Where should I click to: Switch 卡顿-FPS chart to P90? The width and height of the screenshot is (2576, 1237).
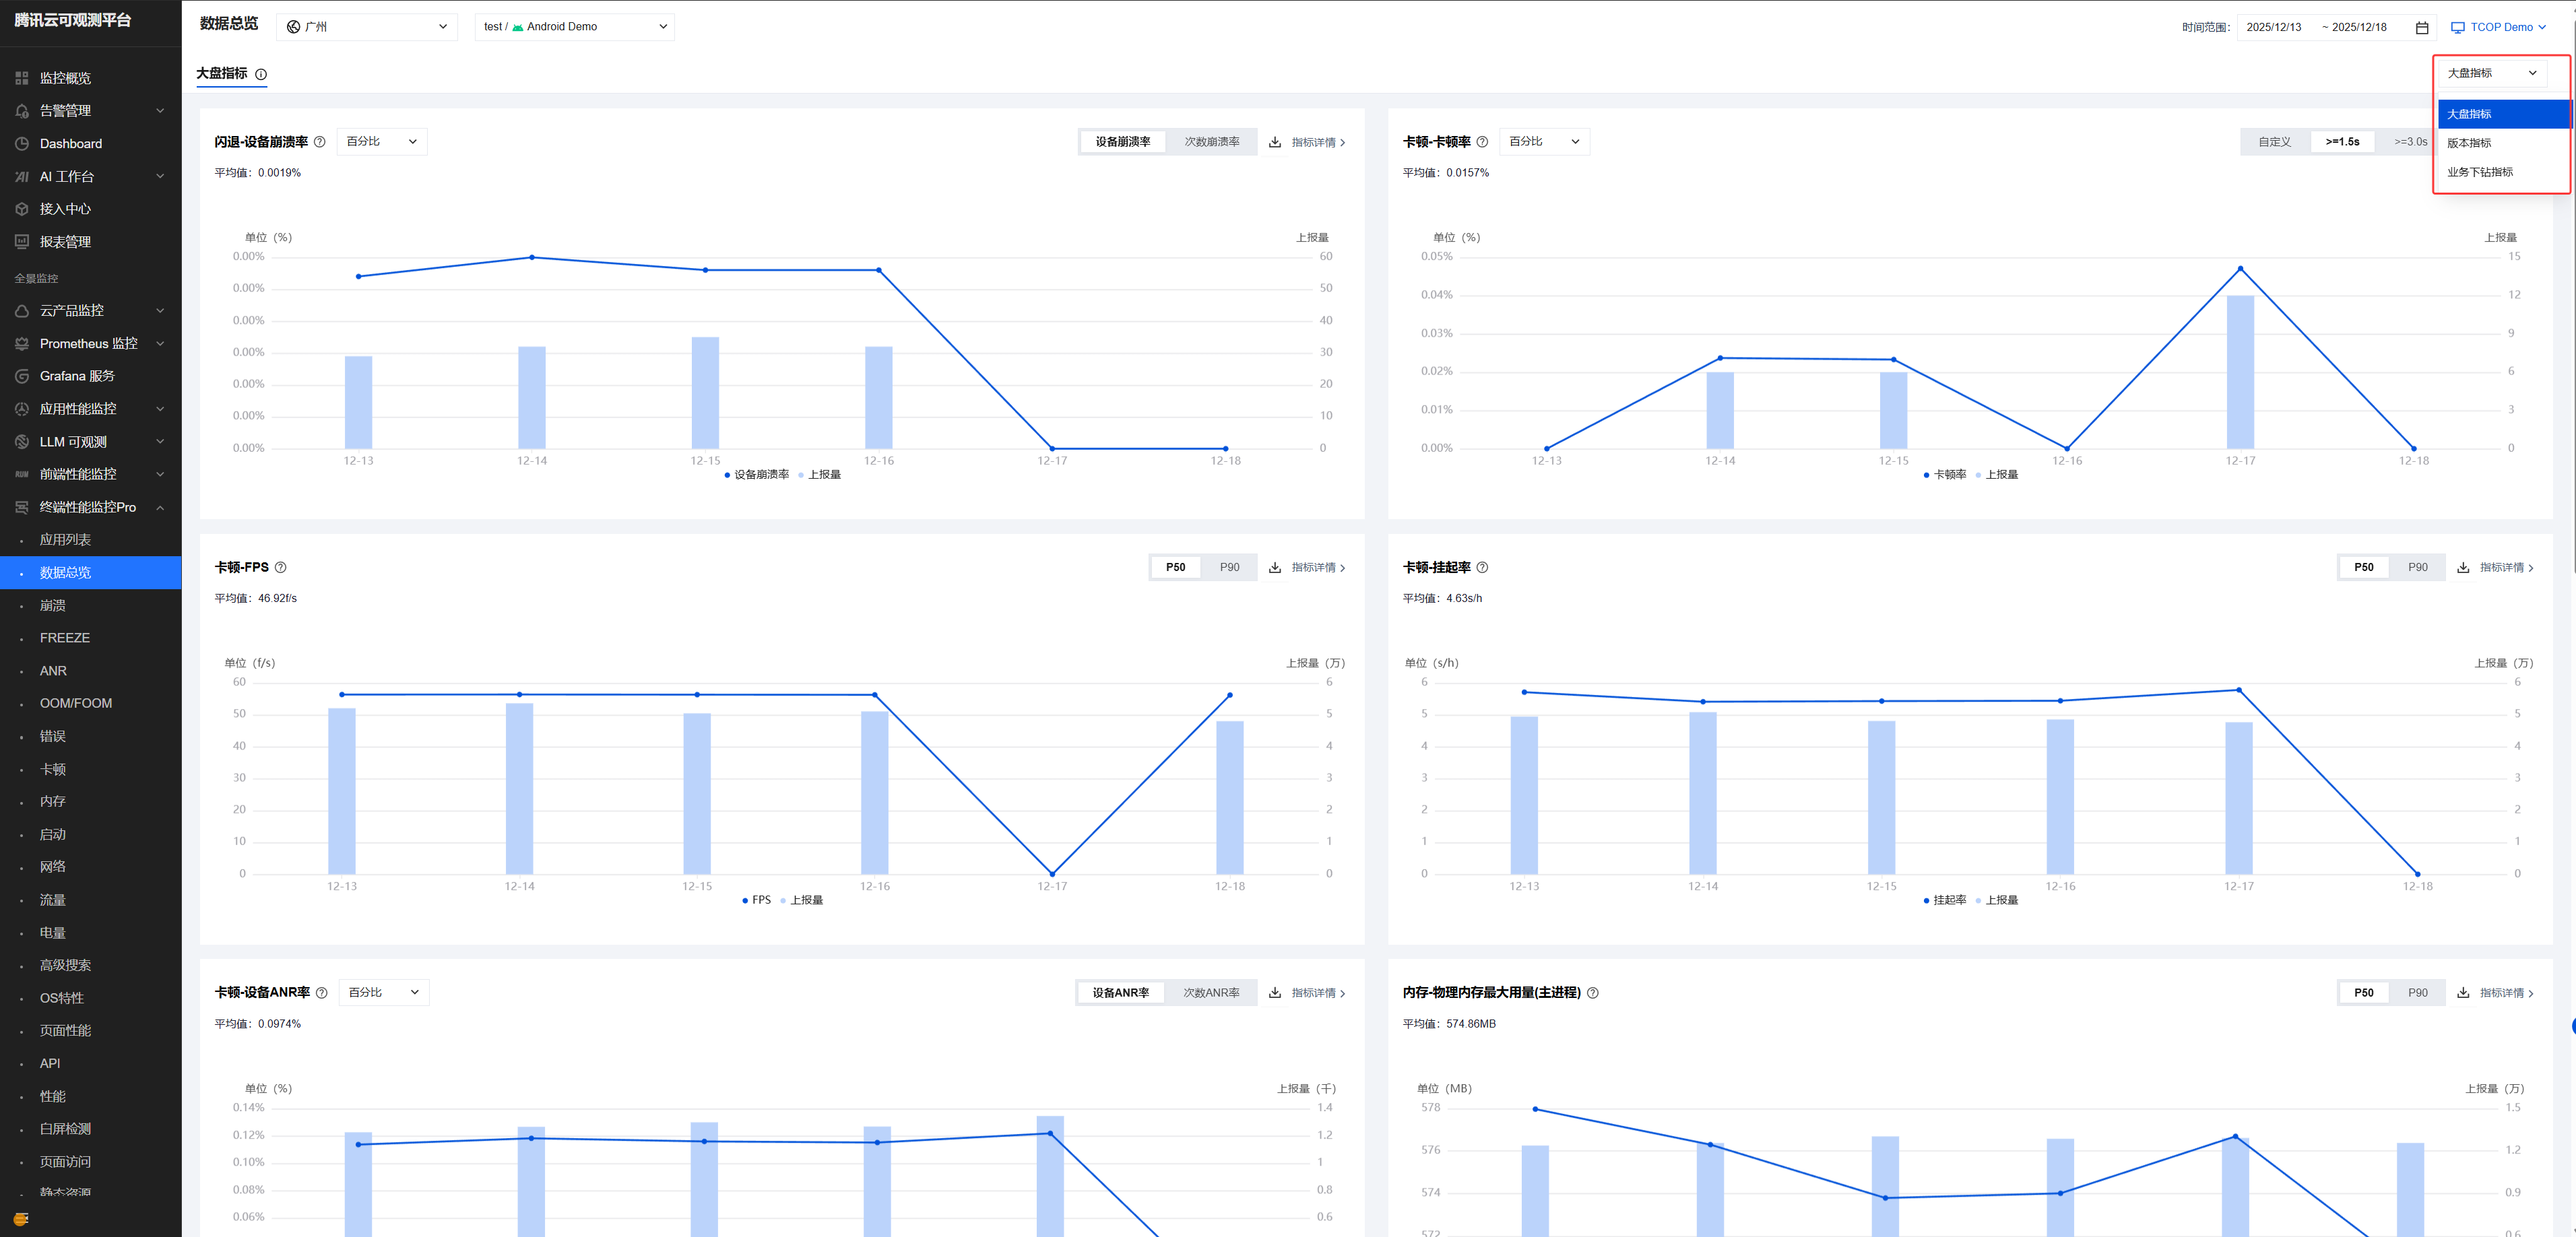pos(1229,567)
